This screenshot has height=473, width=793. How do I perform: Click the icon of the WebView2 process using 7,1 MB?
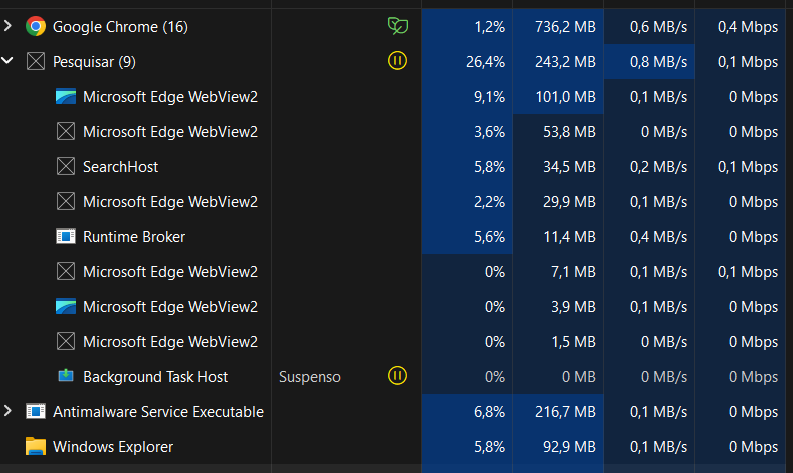point(66,272)
